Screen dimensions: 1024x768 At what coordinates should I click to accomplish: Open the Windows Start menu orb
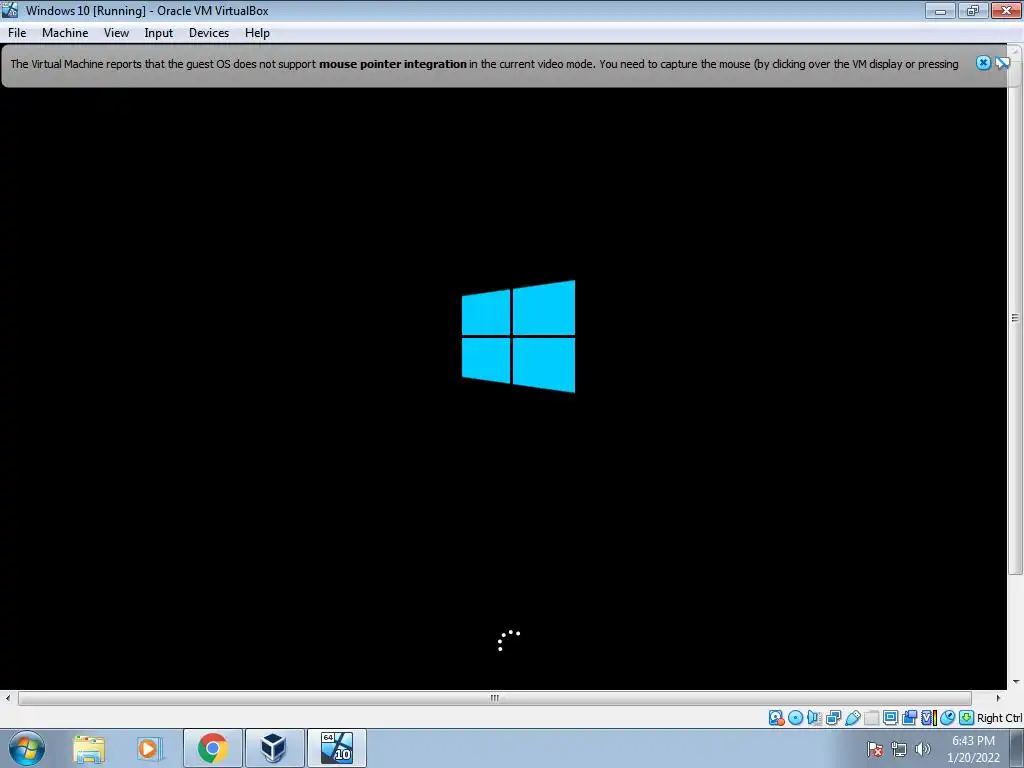coord(27,748)
